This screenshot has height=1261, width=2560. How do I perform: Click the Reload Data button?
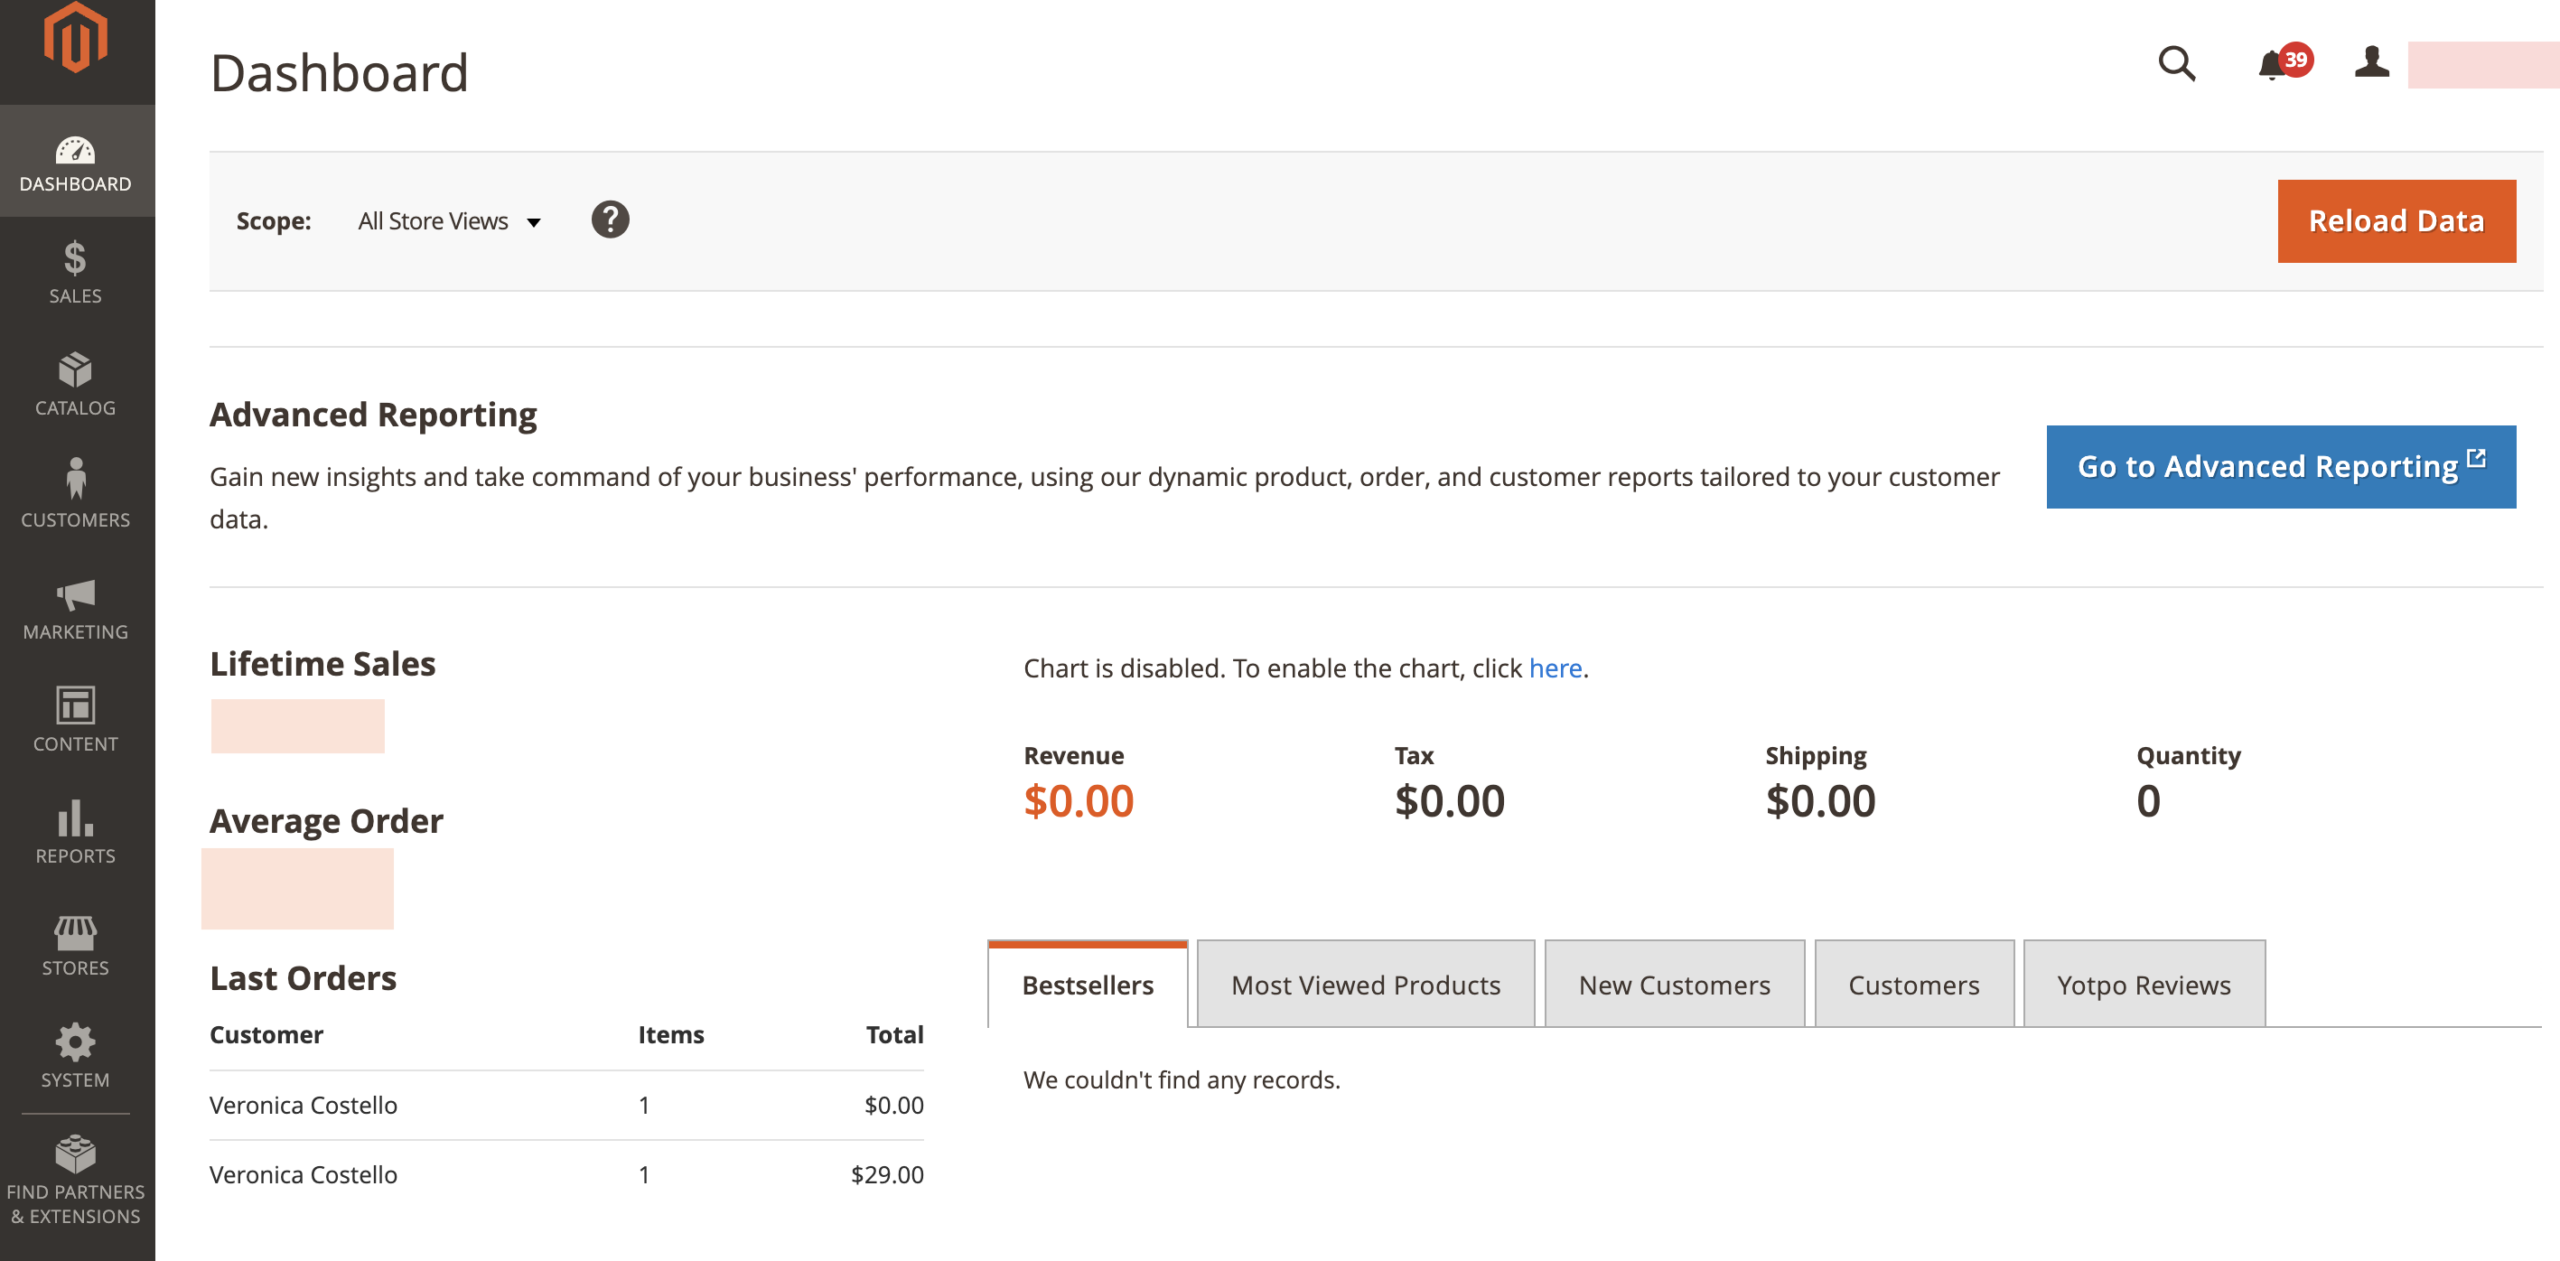coord(2396,221)
